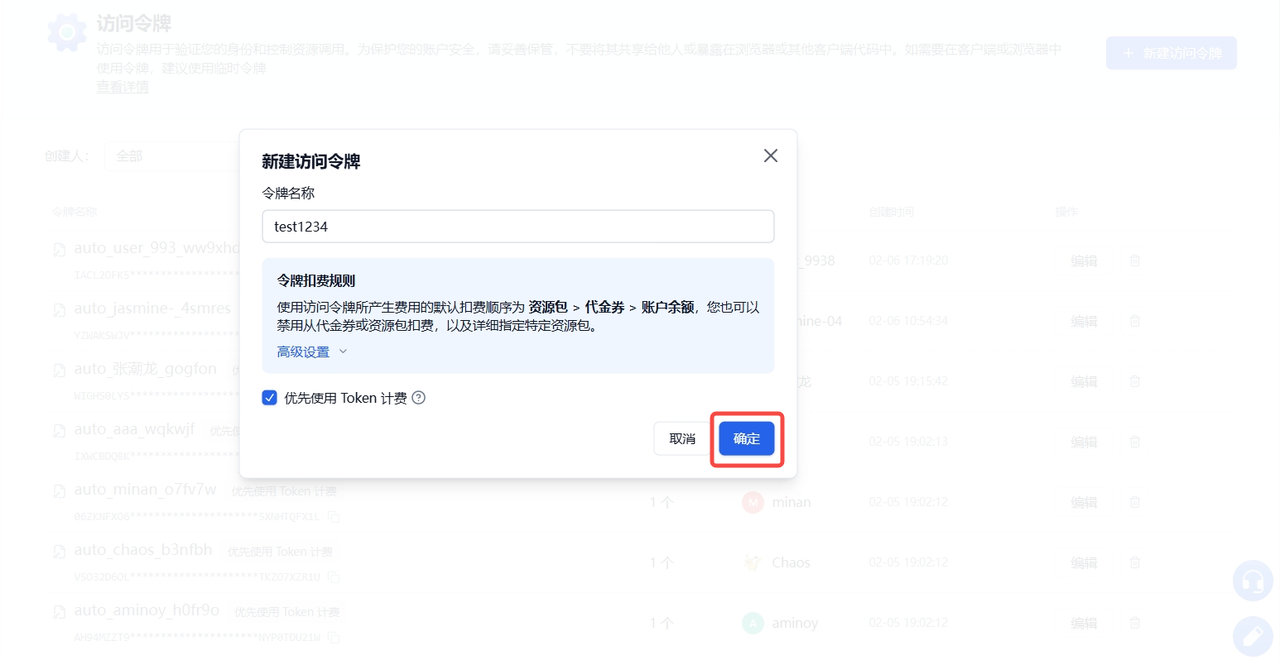Delete token created 02-05 19:02:13
The height and width of the screenshot is (660, 1280).
click(x=1135, y=442)
